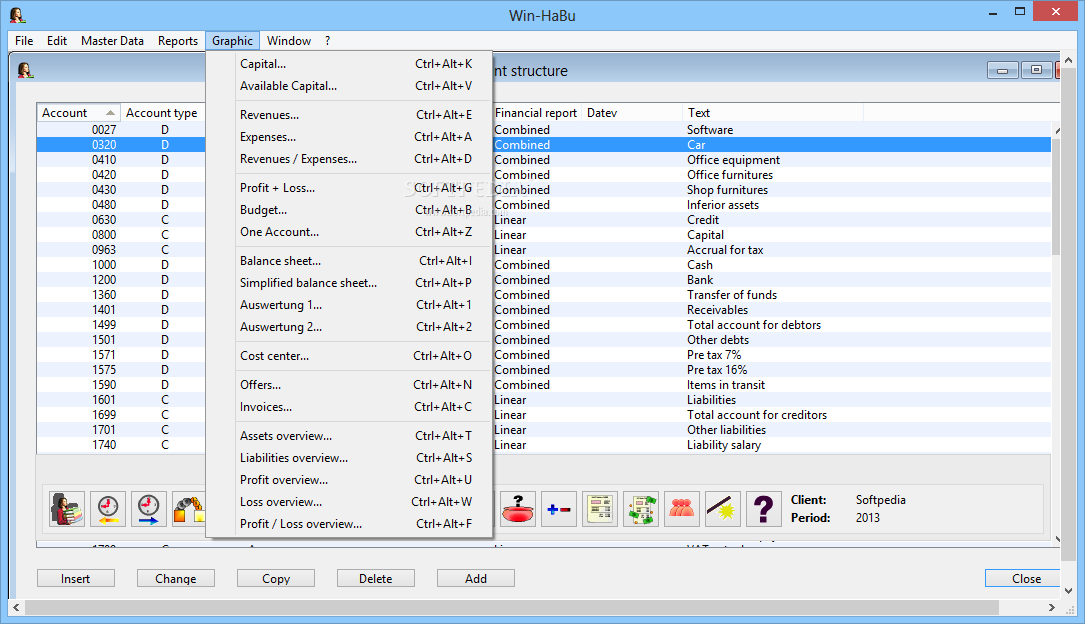Restore the account structure child window
This screenshot has height=624, width=1085.
[x=1036, y=70]
